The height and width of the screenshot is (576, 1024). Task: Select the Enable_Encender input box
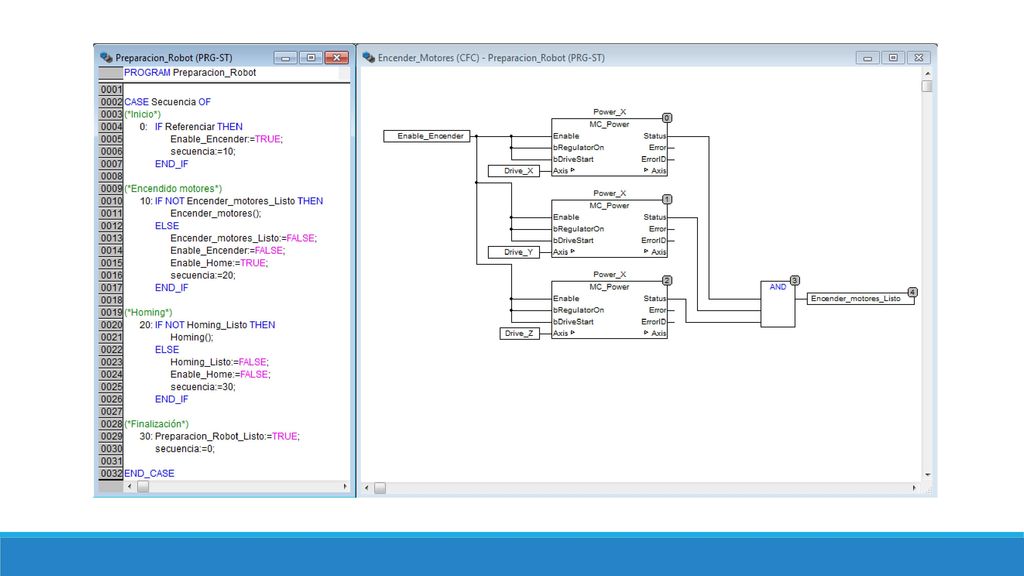426,136
